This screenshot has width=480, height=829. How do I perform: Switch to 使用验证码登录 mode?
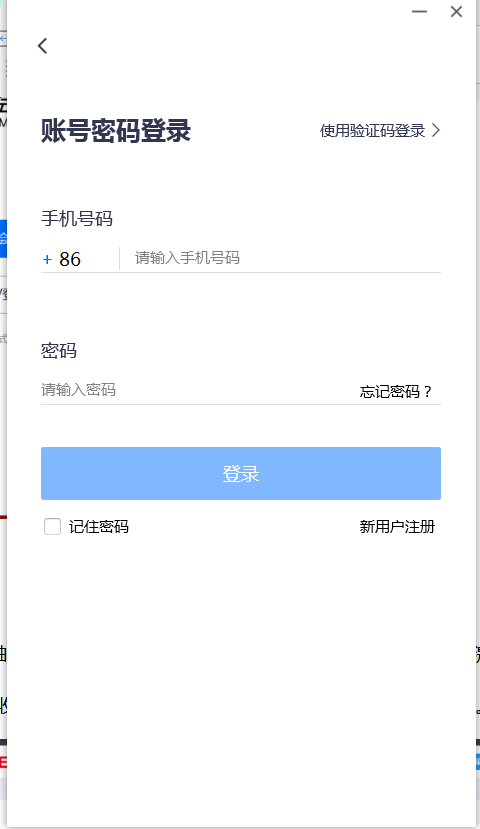(380, 130)
